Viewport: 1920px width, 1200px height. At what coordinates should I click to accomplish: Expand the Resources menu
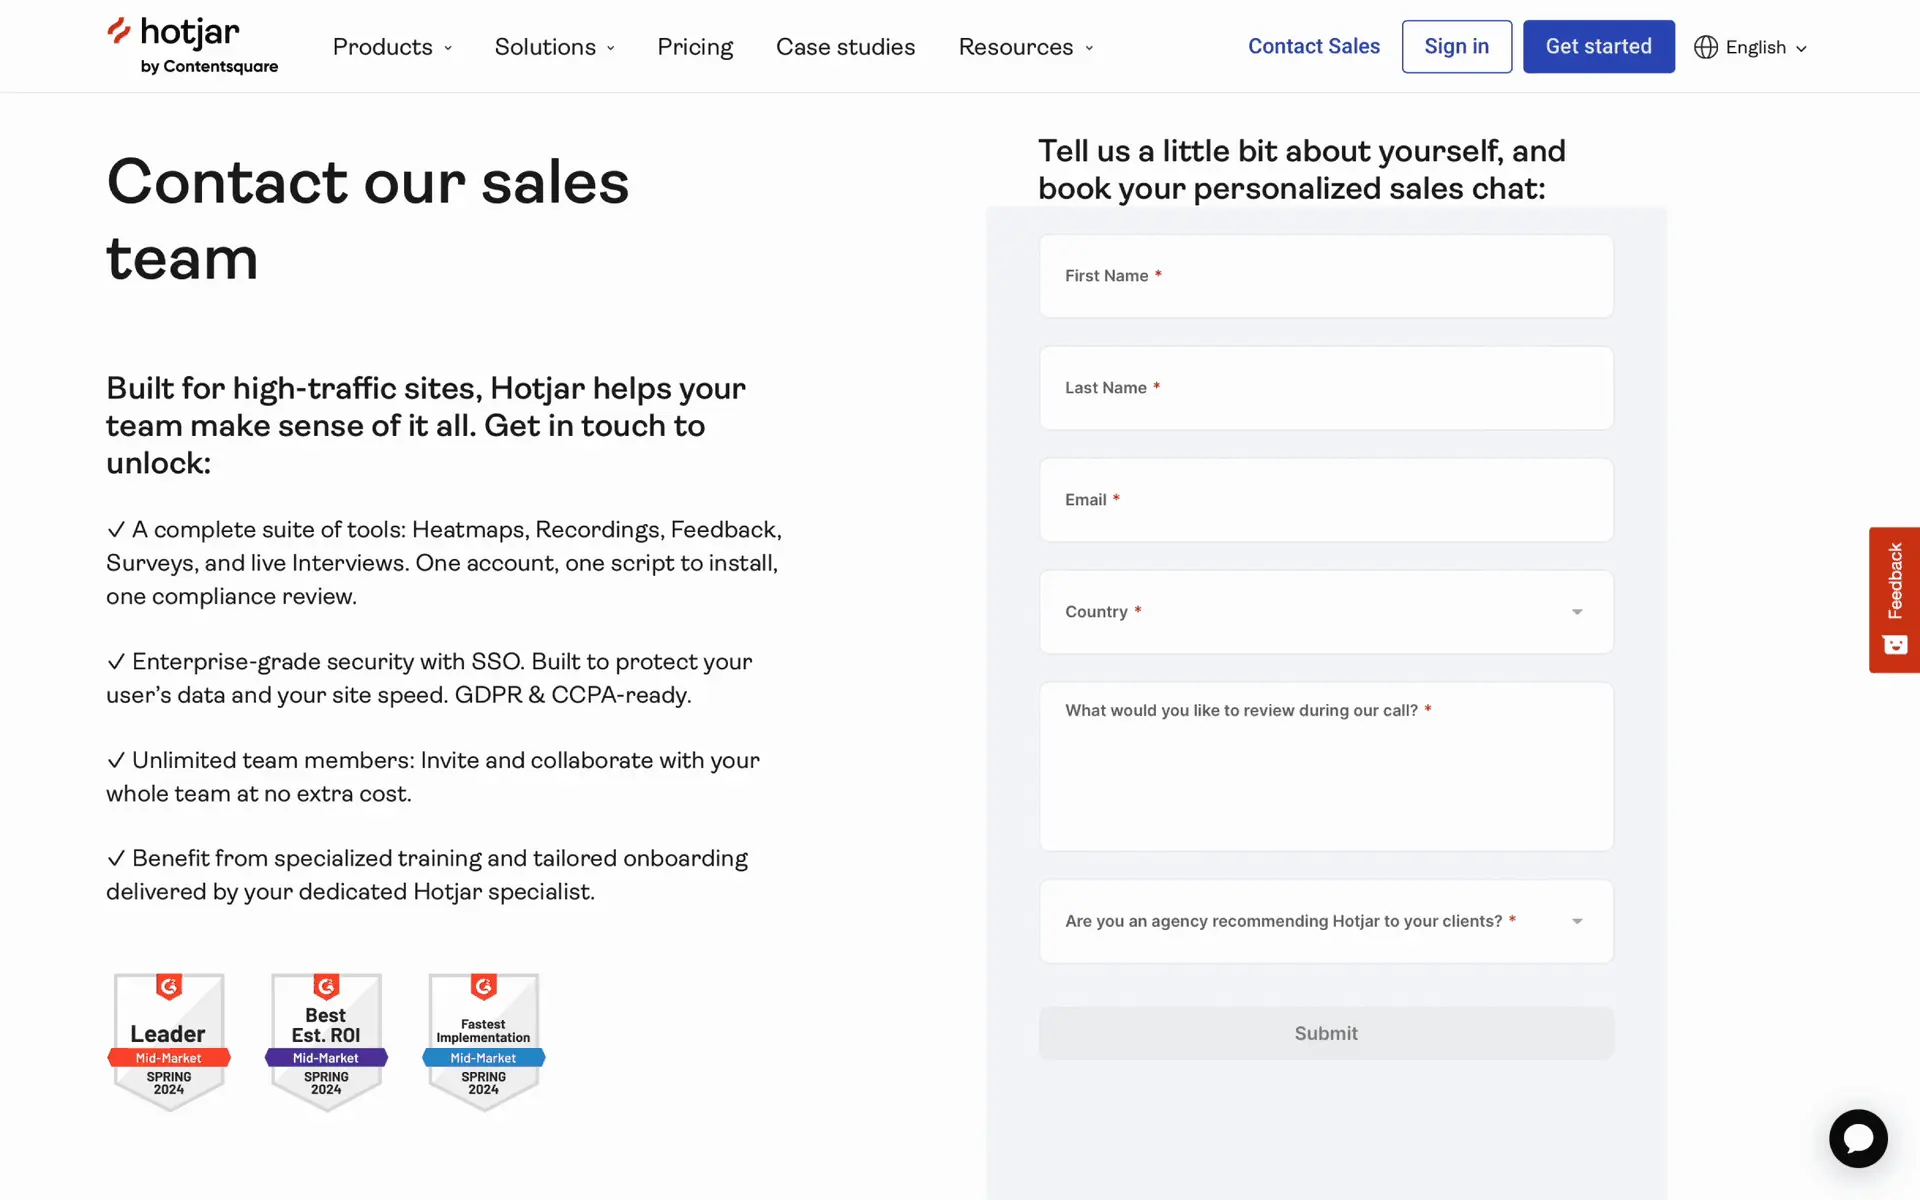(1025, 47)
